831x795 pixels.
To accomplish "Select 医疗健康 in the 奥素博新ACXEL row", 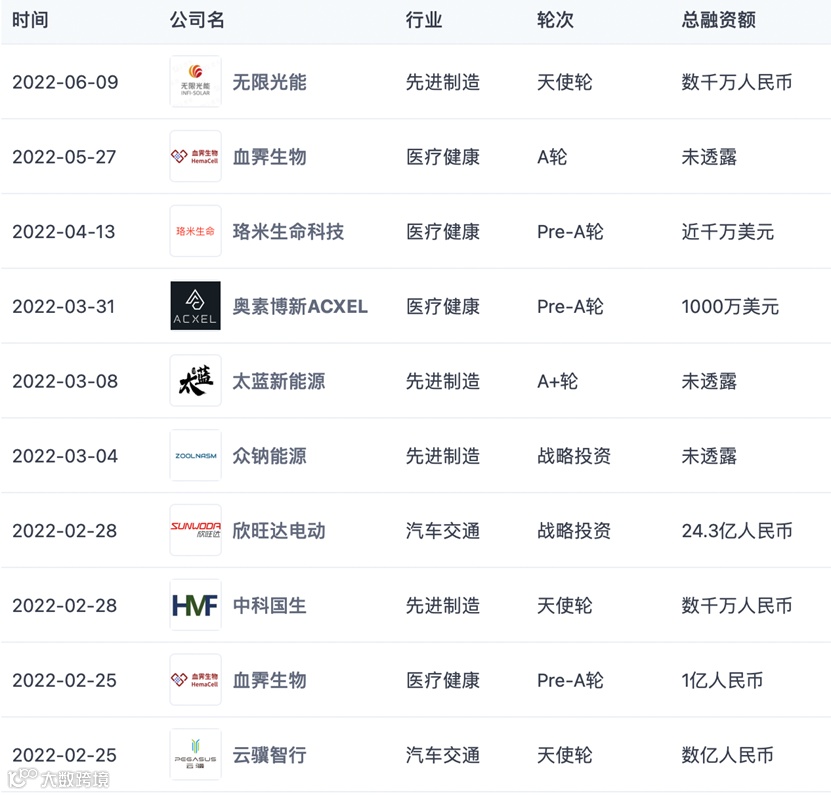I will [x=443, y=306].
